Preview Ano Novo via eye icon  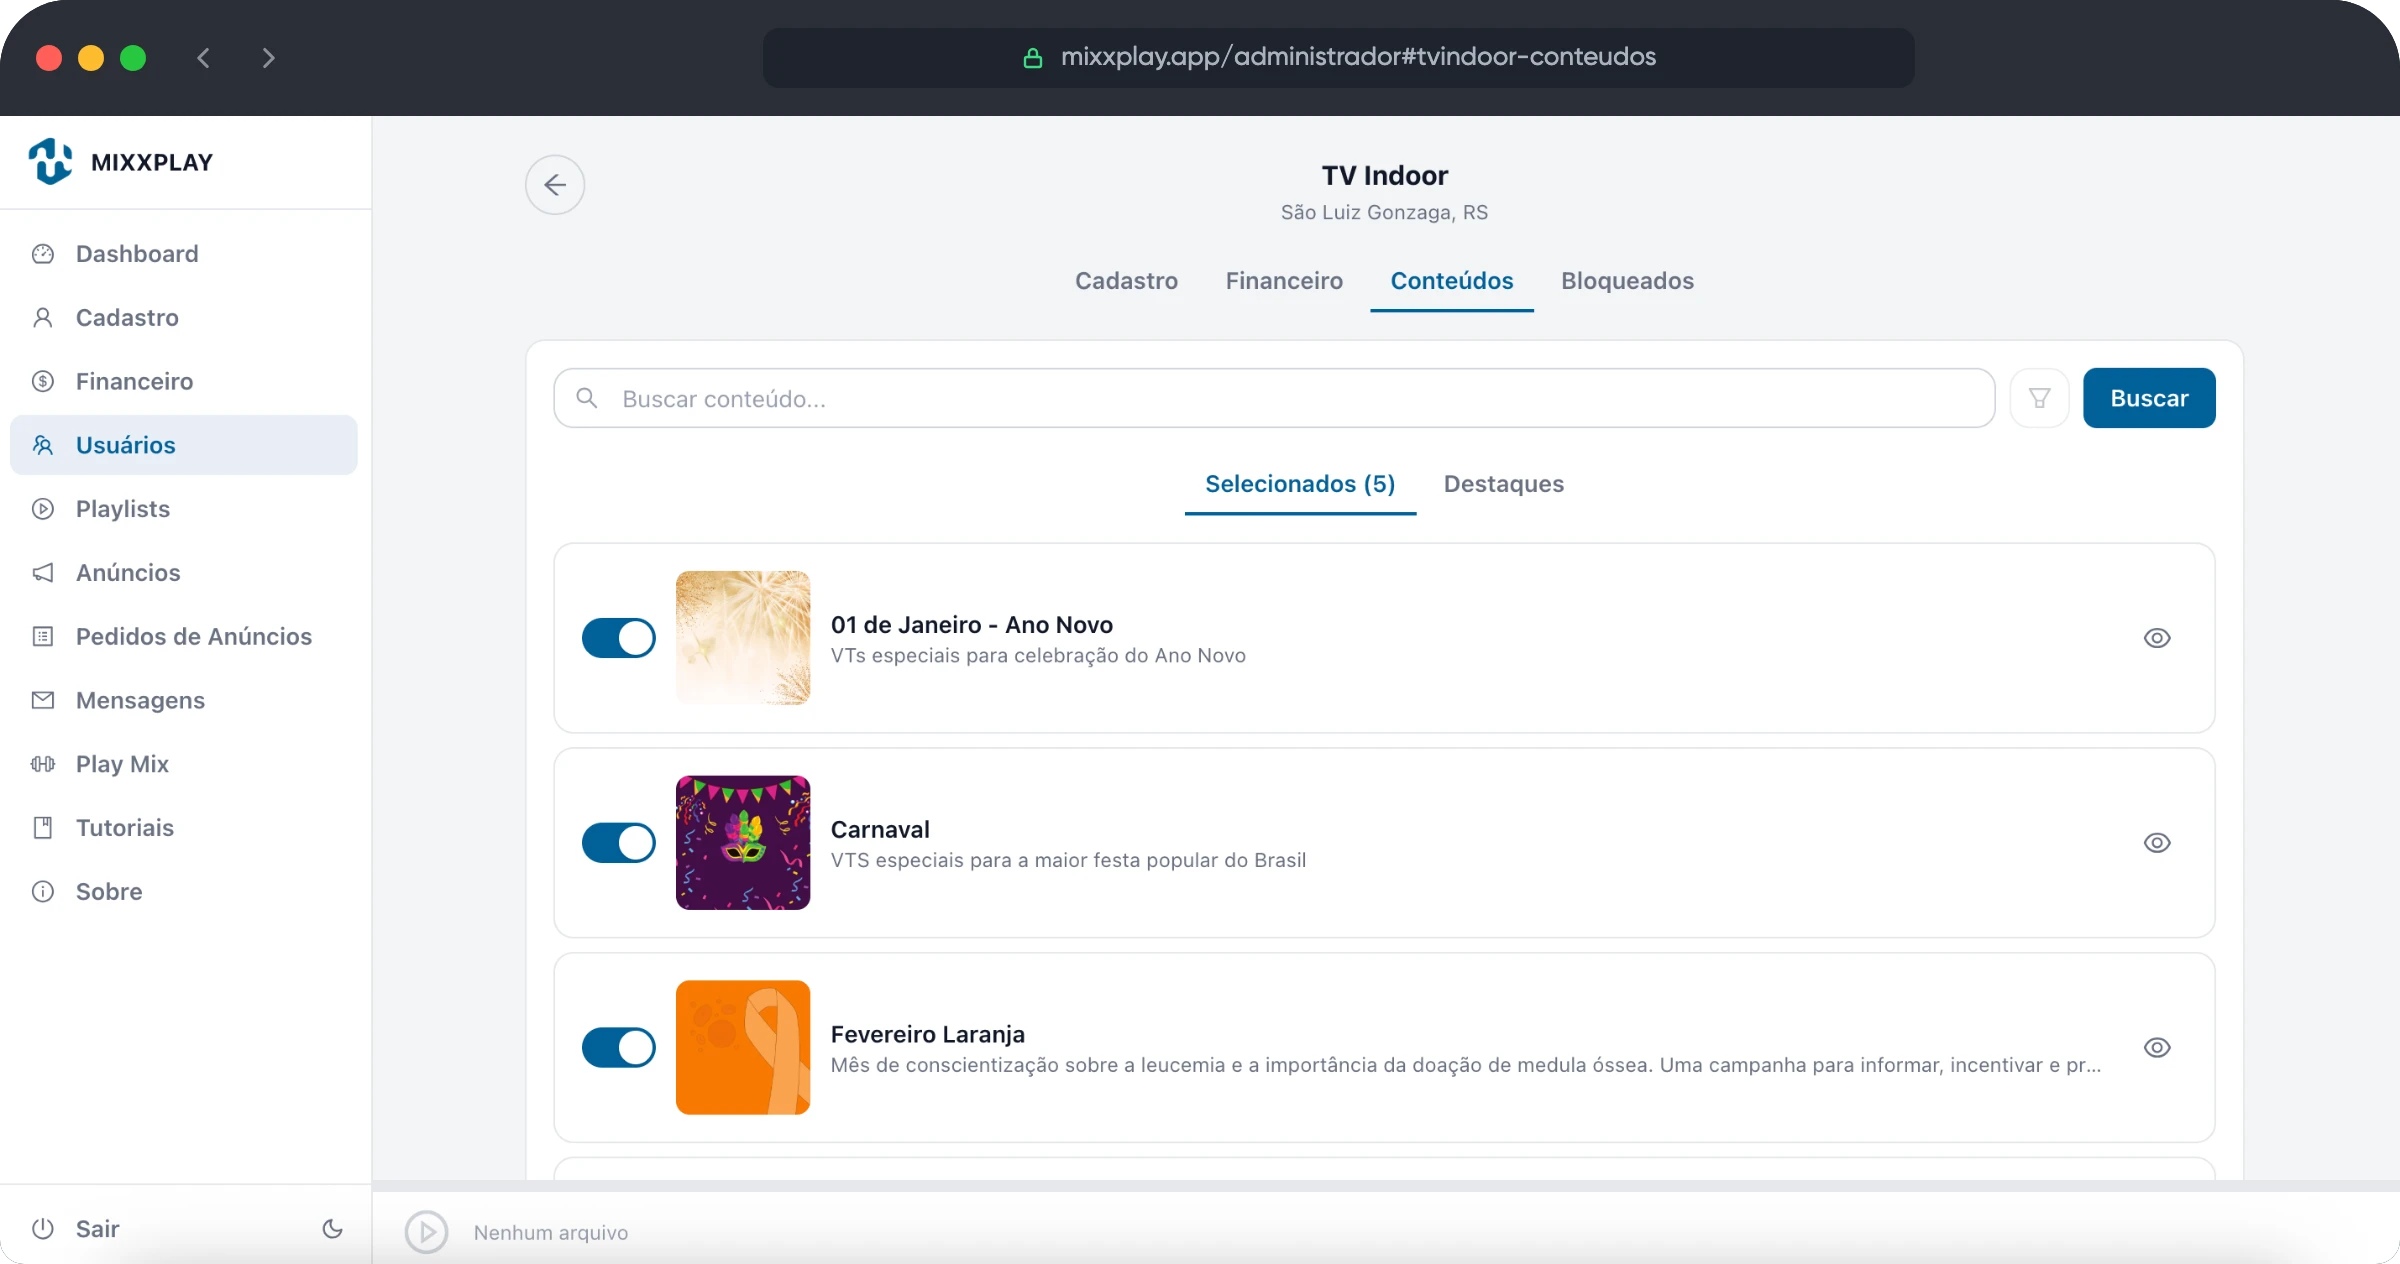[2157, 638]
